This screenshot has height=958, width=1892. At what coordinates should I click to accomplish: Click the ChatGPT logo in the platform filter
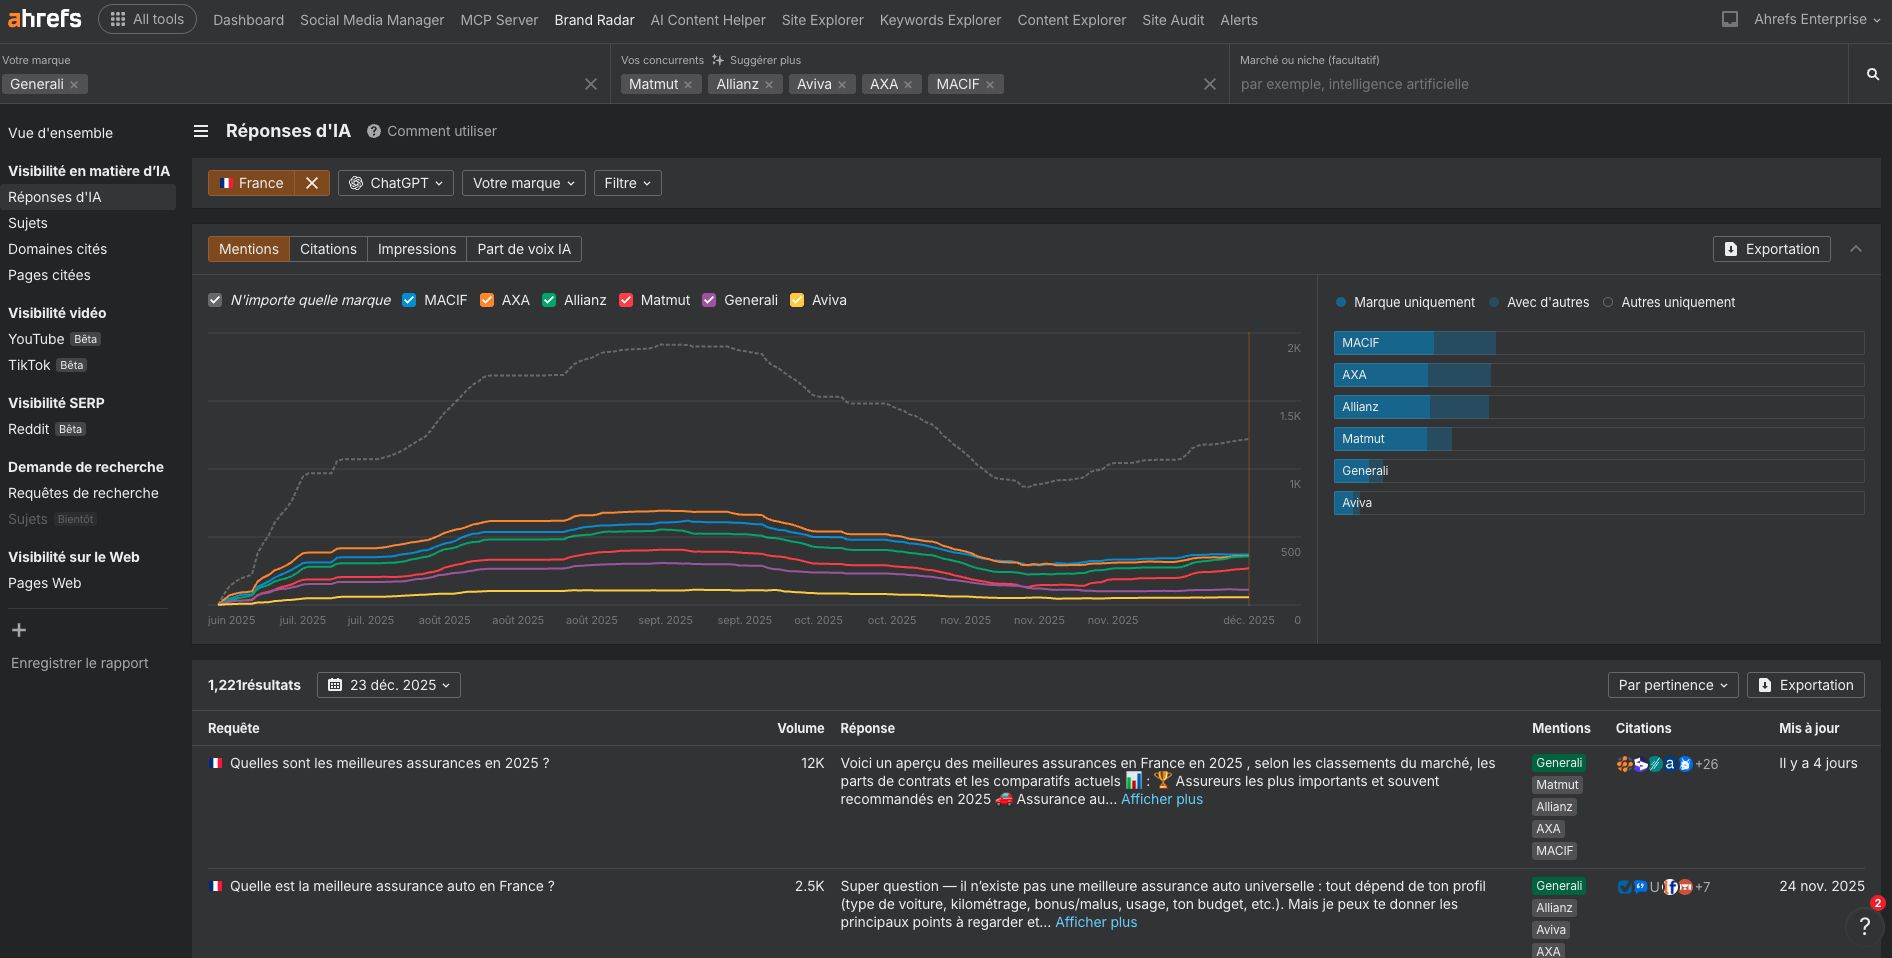pos(357,183)
